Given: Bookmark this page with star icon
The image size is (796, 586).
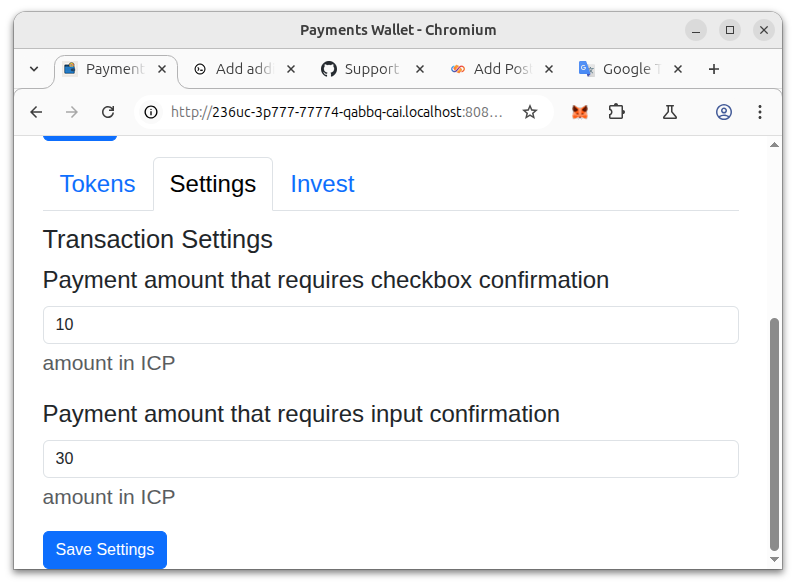Looking at the screenshot, I should pyautogui.click(x=530, y=112).
